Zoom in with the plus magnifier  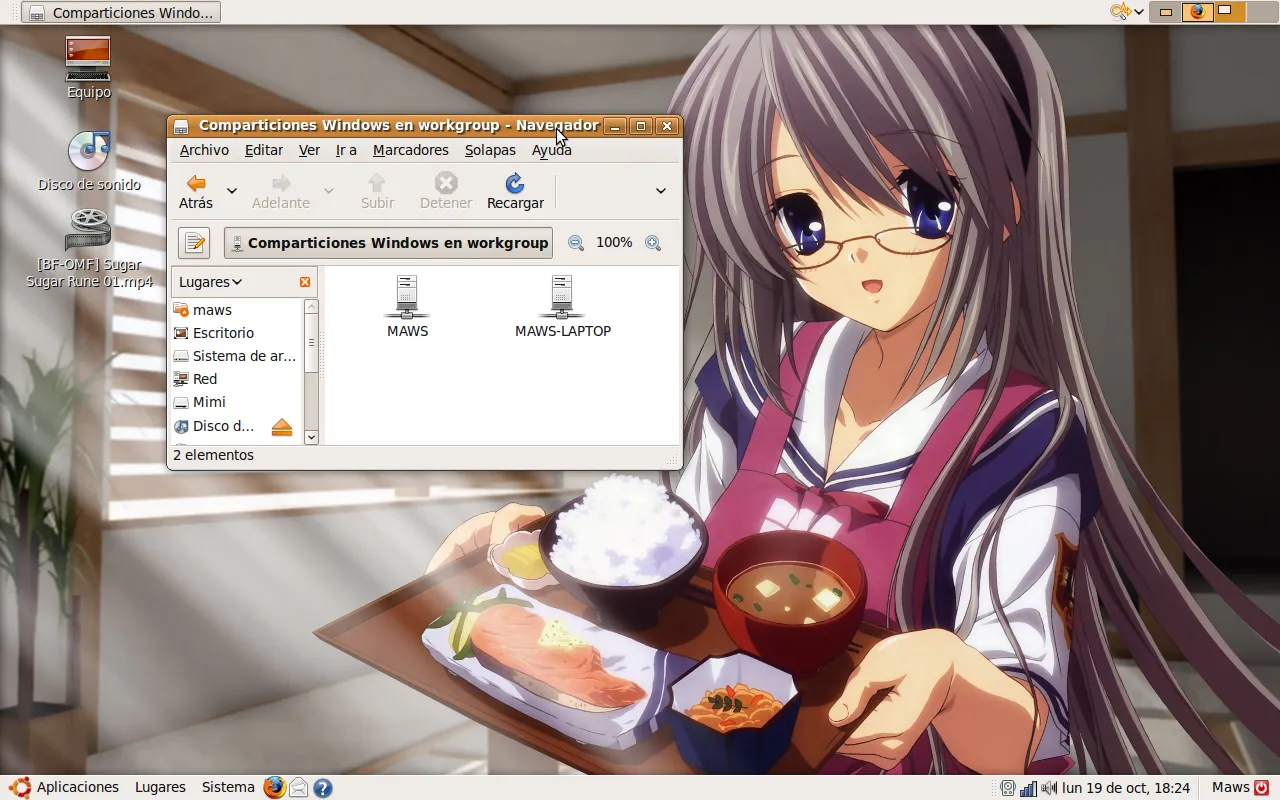click(x=653, y=243)
